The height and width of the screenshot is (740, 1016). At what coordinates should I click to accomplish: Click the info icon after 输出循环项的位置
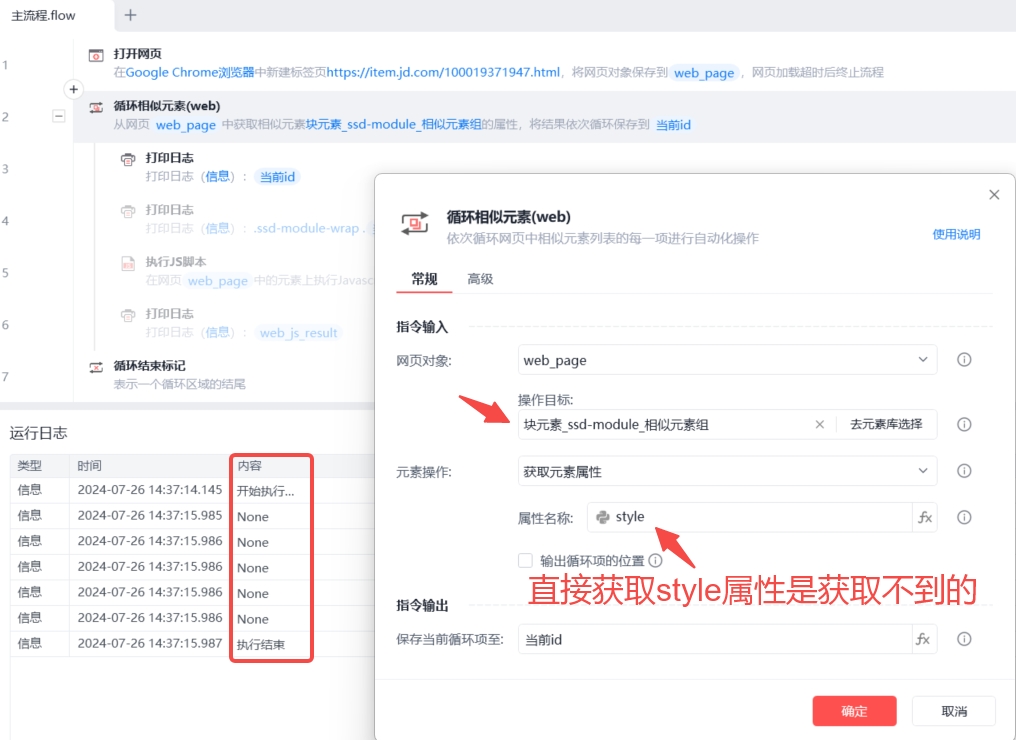(655, 561)
